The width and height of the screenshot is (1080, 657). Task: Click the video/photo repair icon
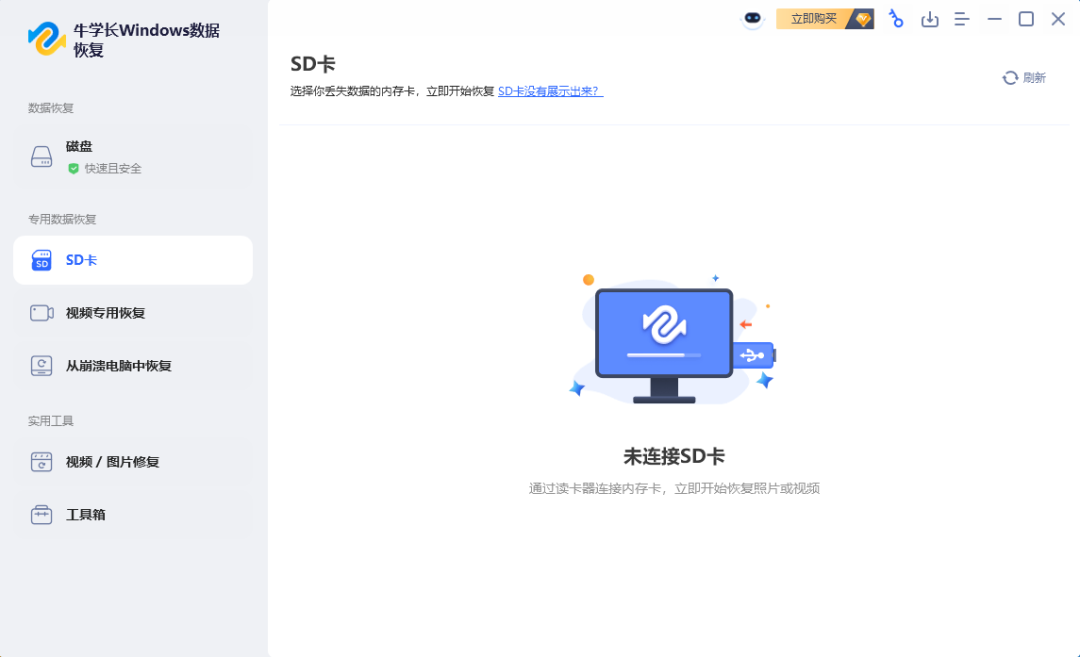[41, 462]
